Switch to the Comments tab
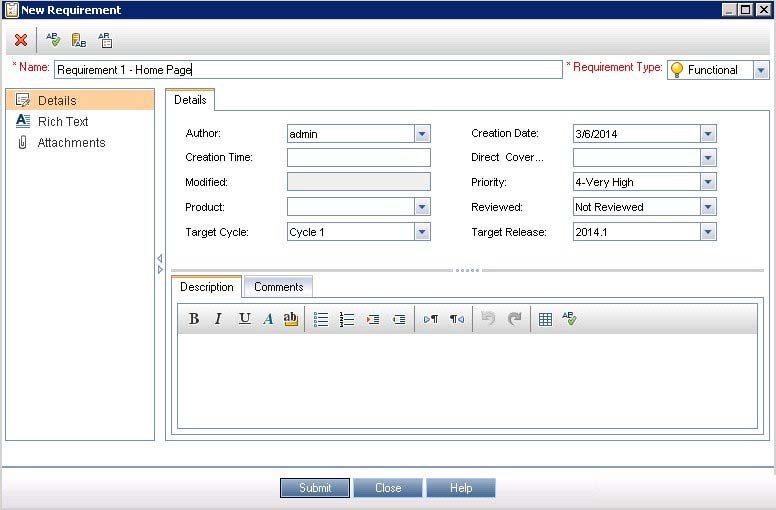 coord(279,287)
